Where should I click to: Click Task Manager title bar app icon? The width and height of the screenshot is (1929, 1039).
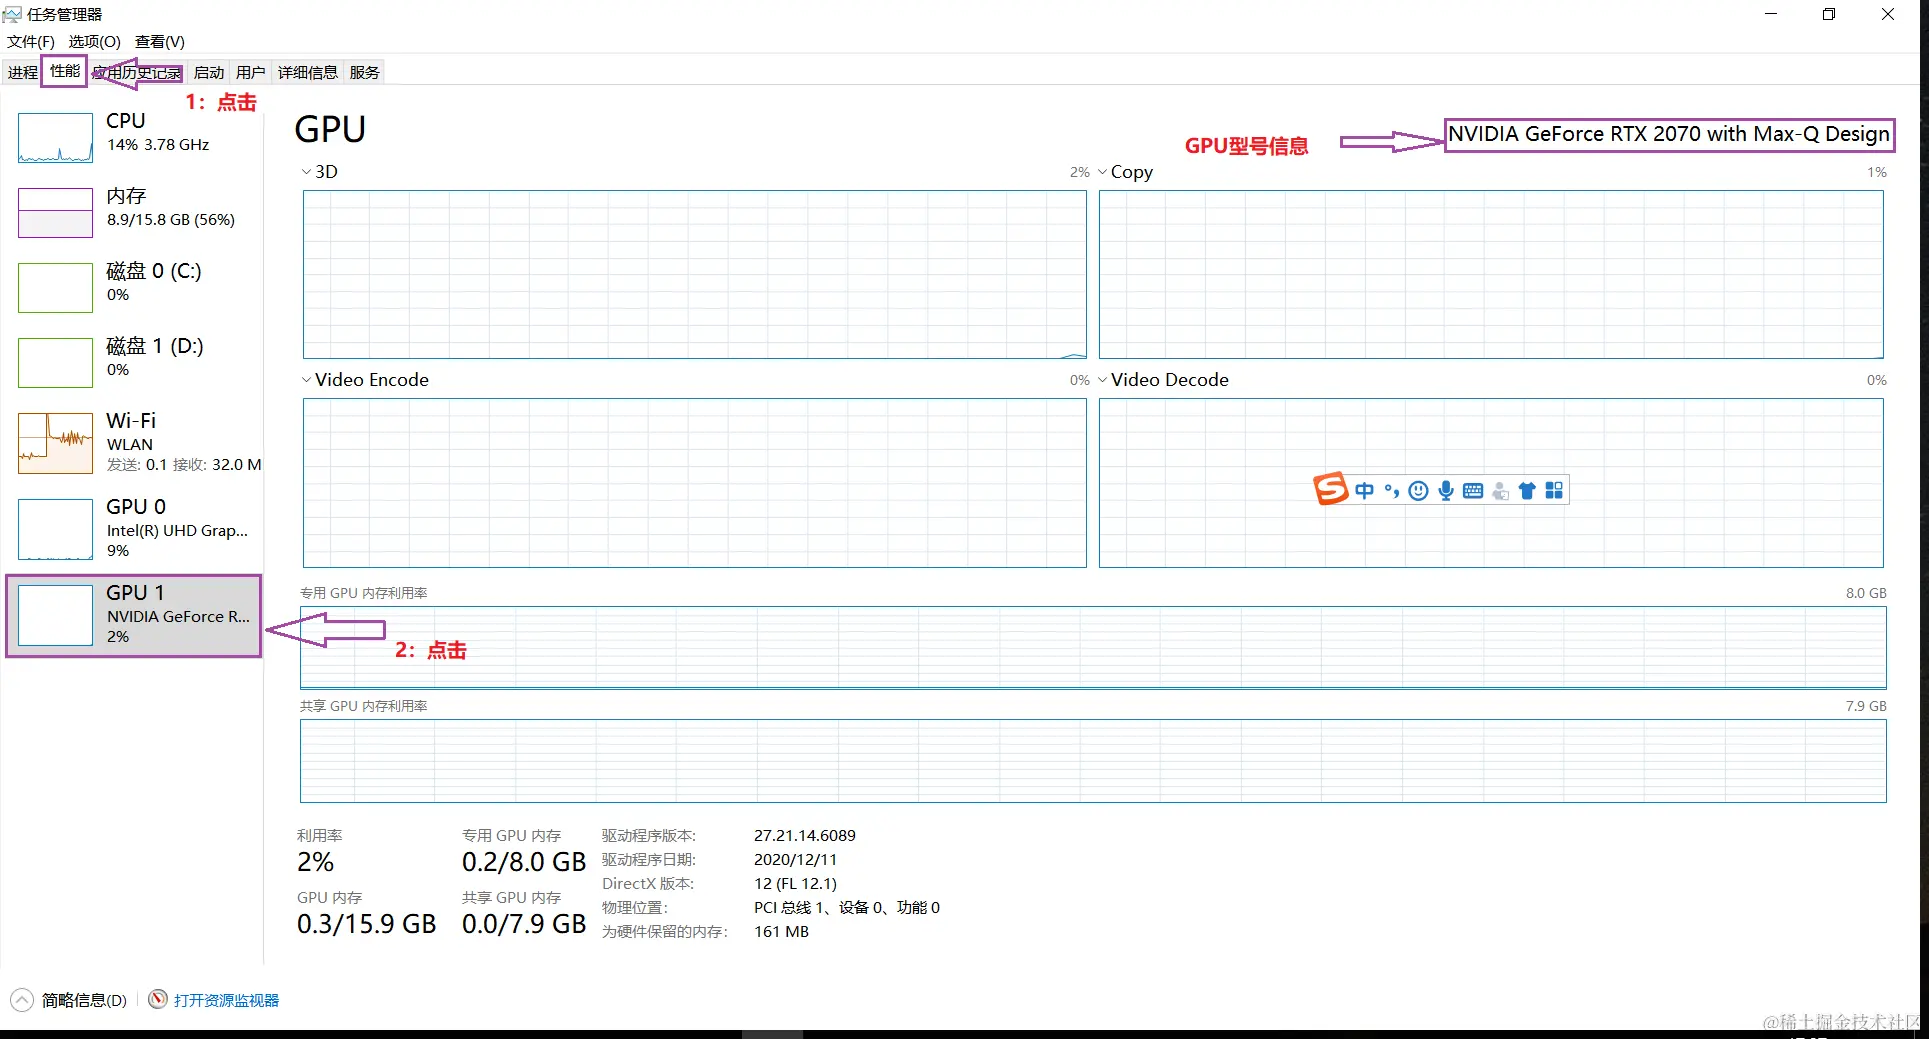pyautogui.click(x=12, y=14)
